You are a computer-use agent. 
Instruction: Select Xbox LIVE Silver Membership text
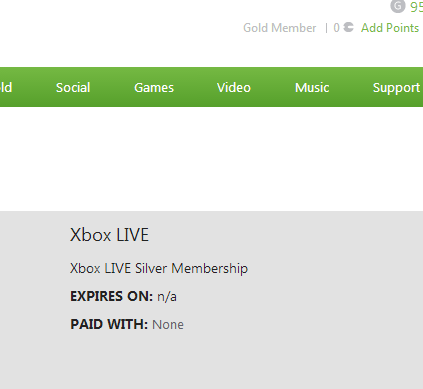[159, 269]
